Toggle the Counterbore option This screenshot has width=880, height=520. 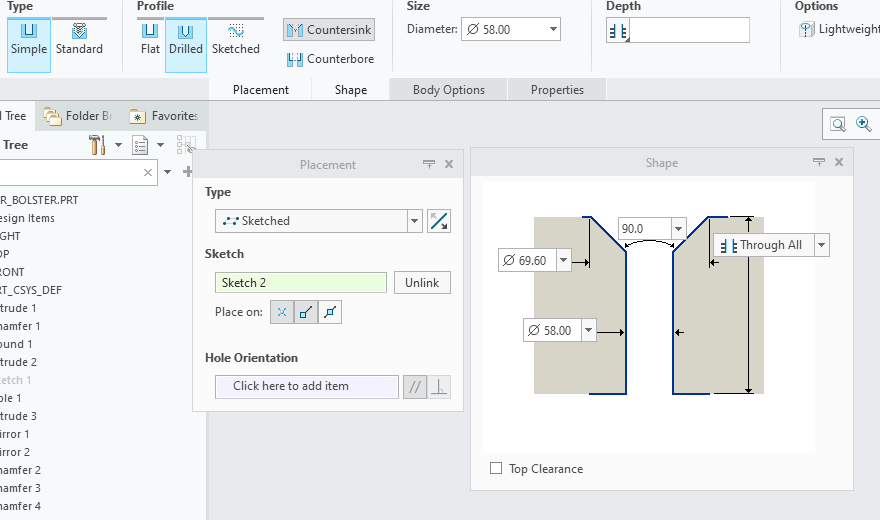tap(330, 59)
